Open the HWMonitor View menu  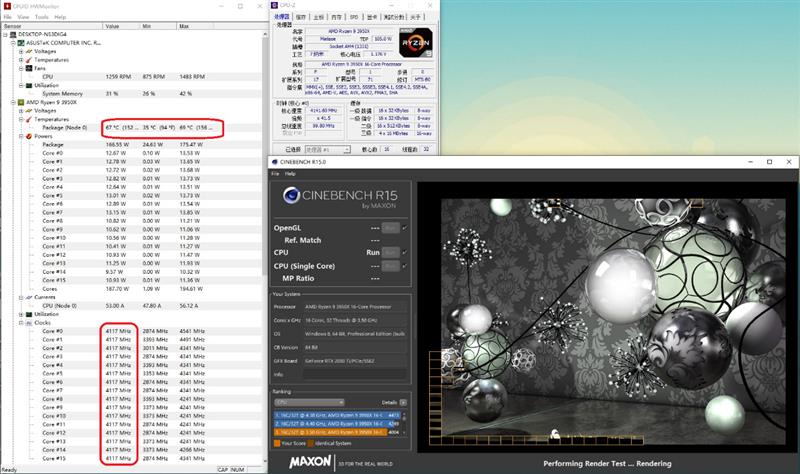pyautogui.click(x=23, y=17)
